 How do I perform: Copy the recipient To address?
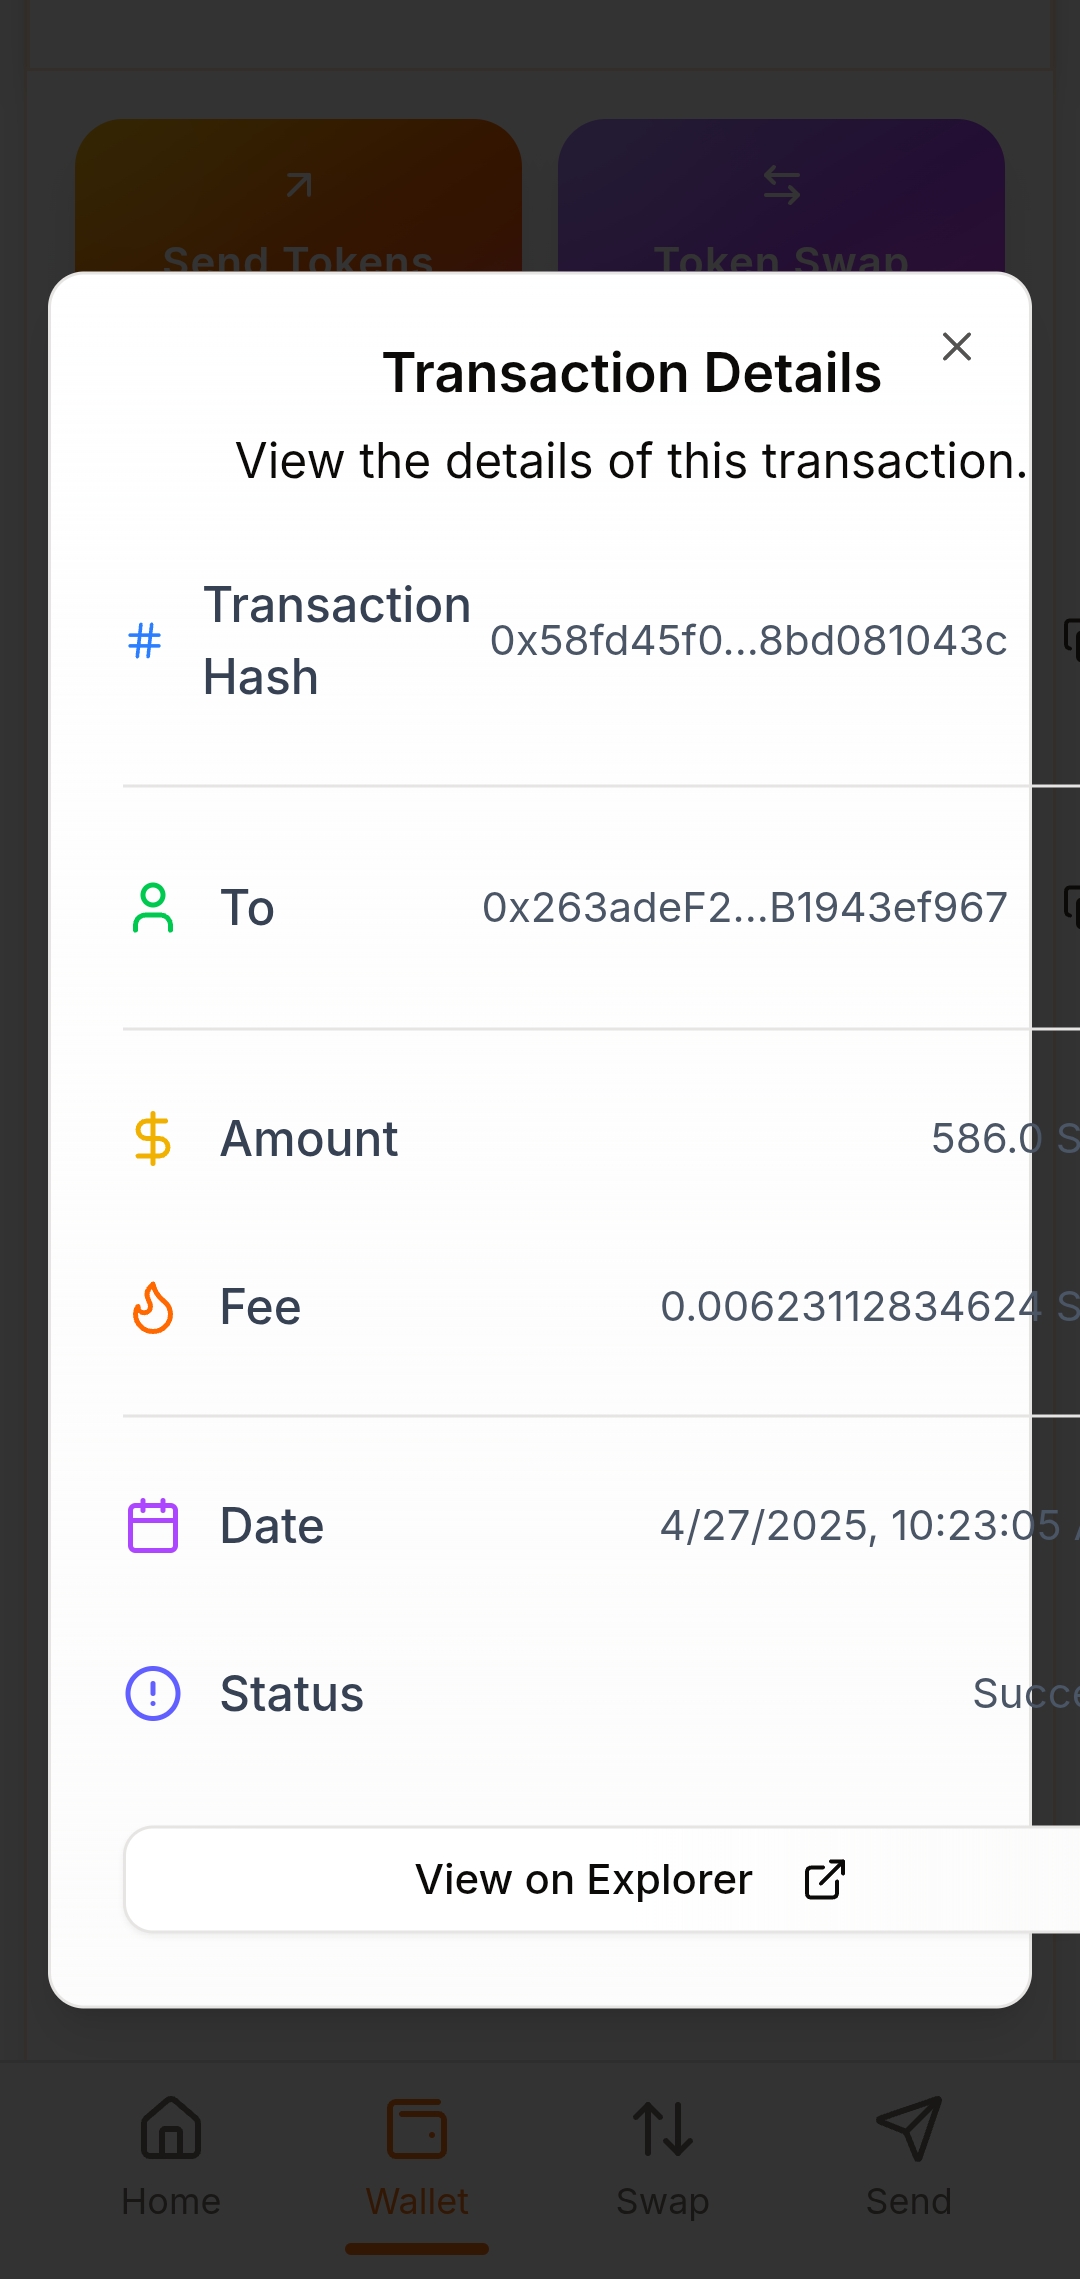(x=1072, y=907)
